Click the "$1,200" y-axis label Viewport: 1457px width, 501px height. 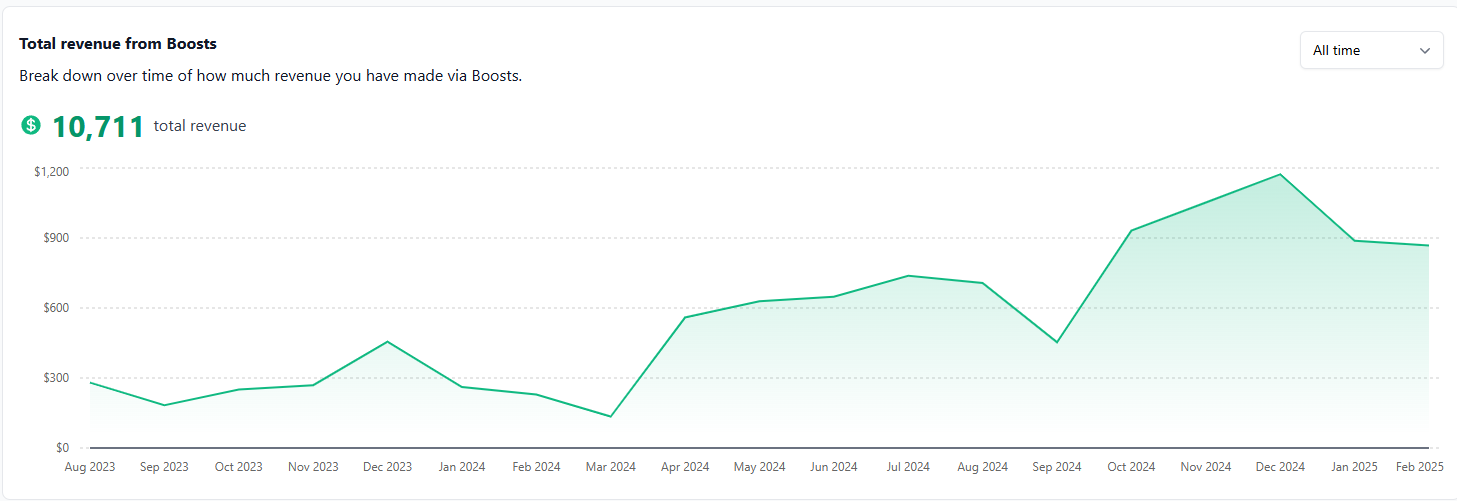point(51,172)
